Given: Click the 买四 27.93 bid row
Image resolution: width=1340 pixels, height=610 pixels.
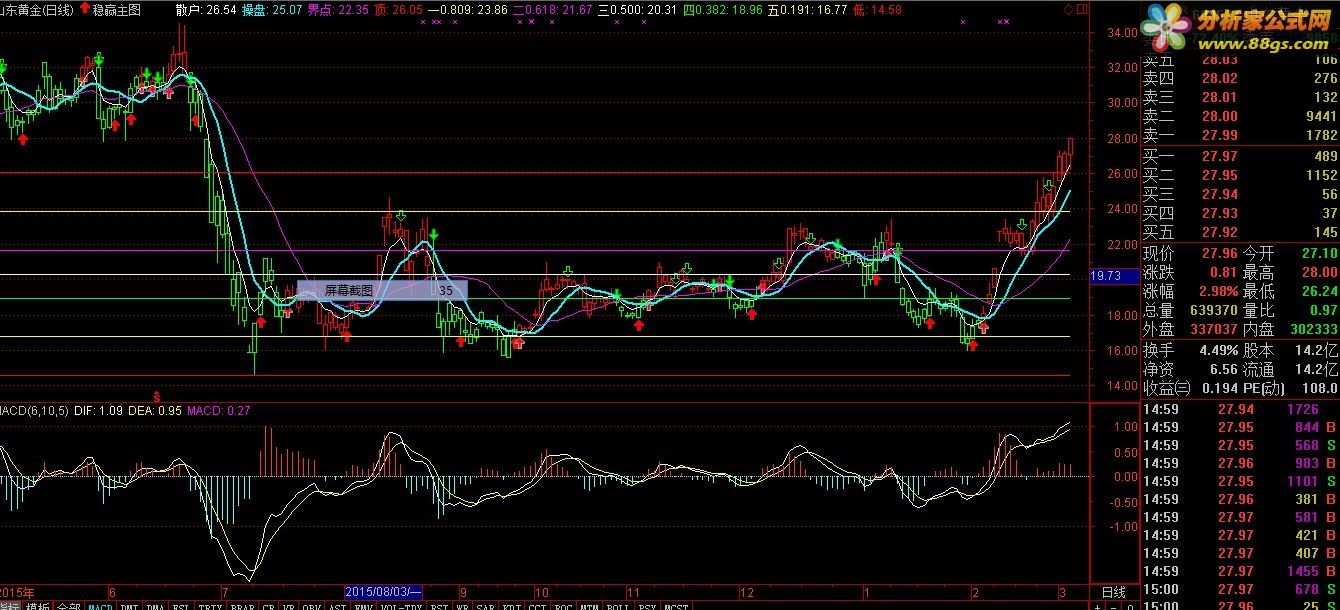Looking at the screenshot, I should [x=1240, y=213].
